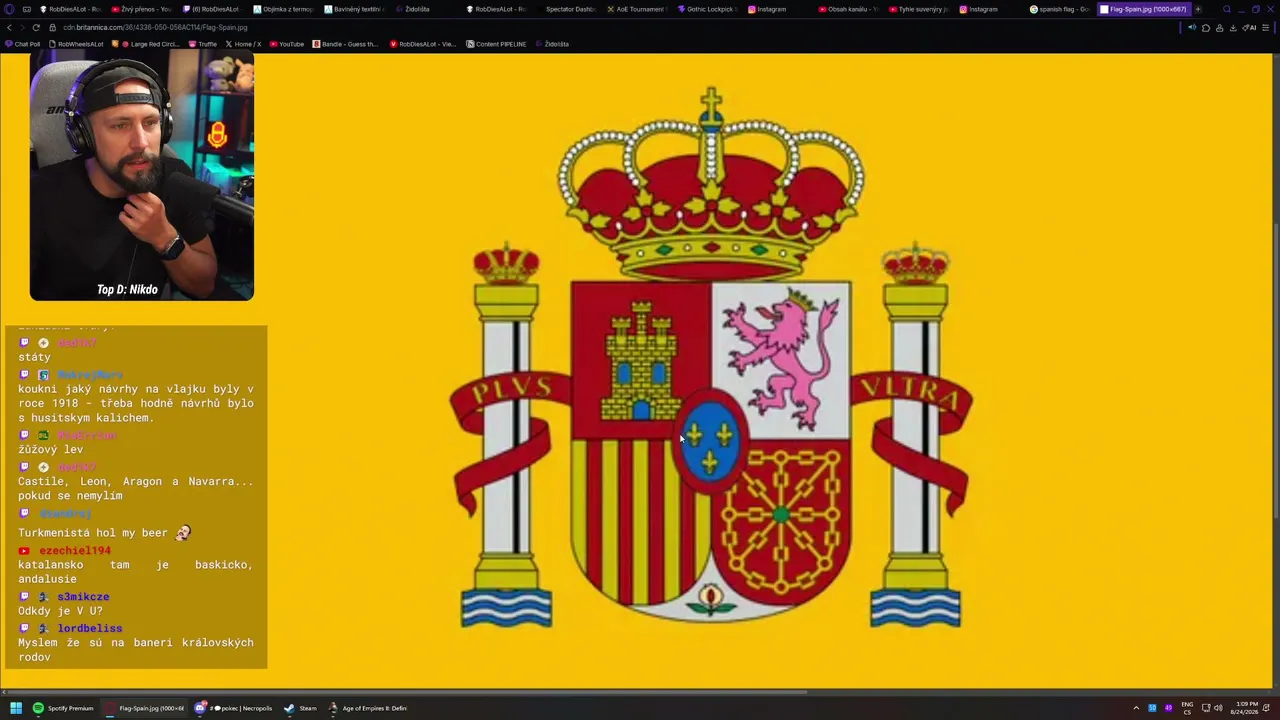Image resolution: width=1280 pixels, height=720 pixels.
Task: Mute tab audio with the speaker icon
Action: point(1192,27)
